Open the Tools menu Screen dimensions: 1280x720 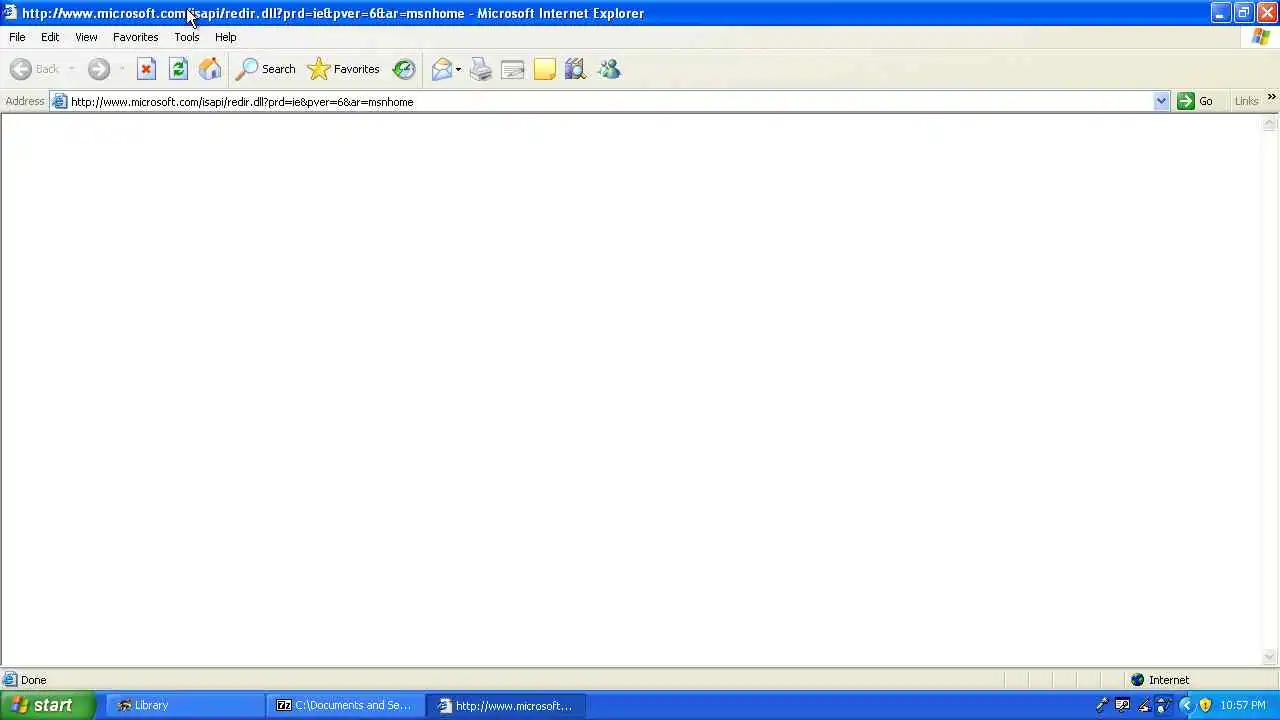click(186, 37)
